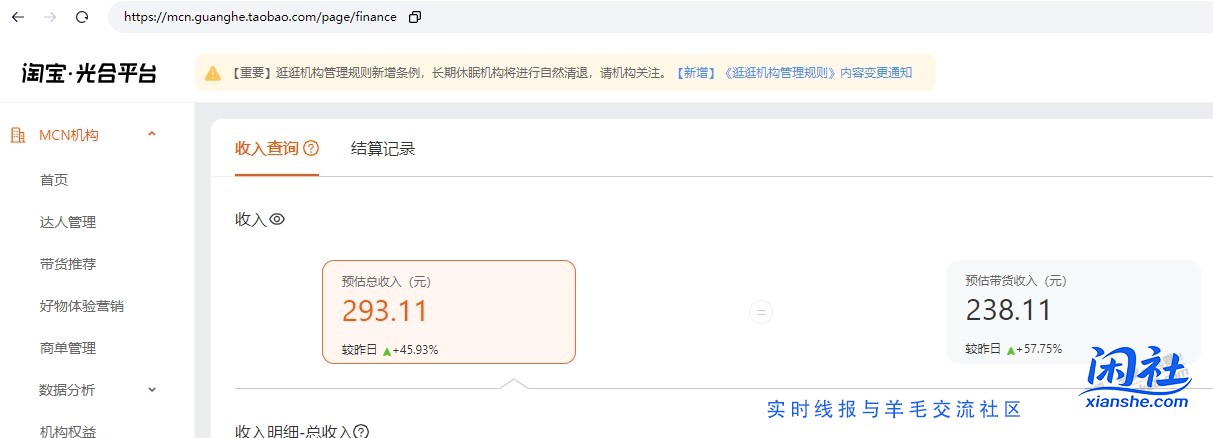
Task: Click the browser forward arrow
Action: click(x=50, y=17)
